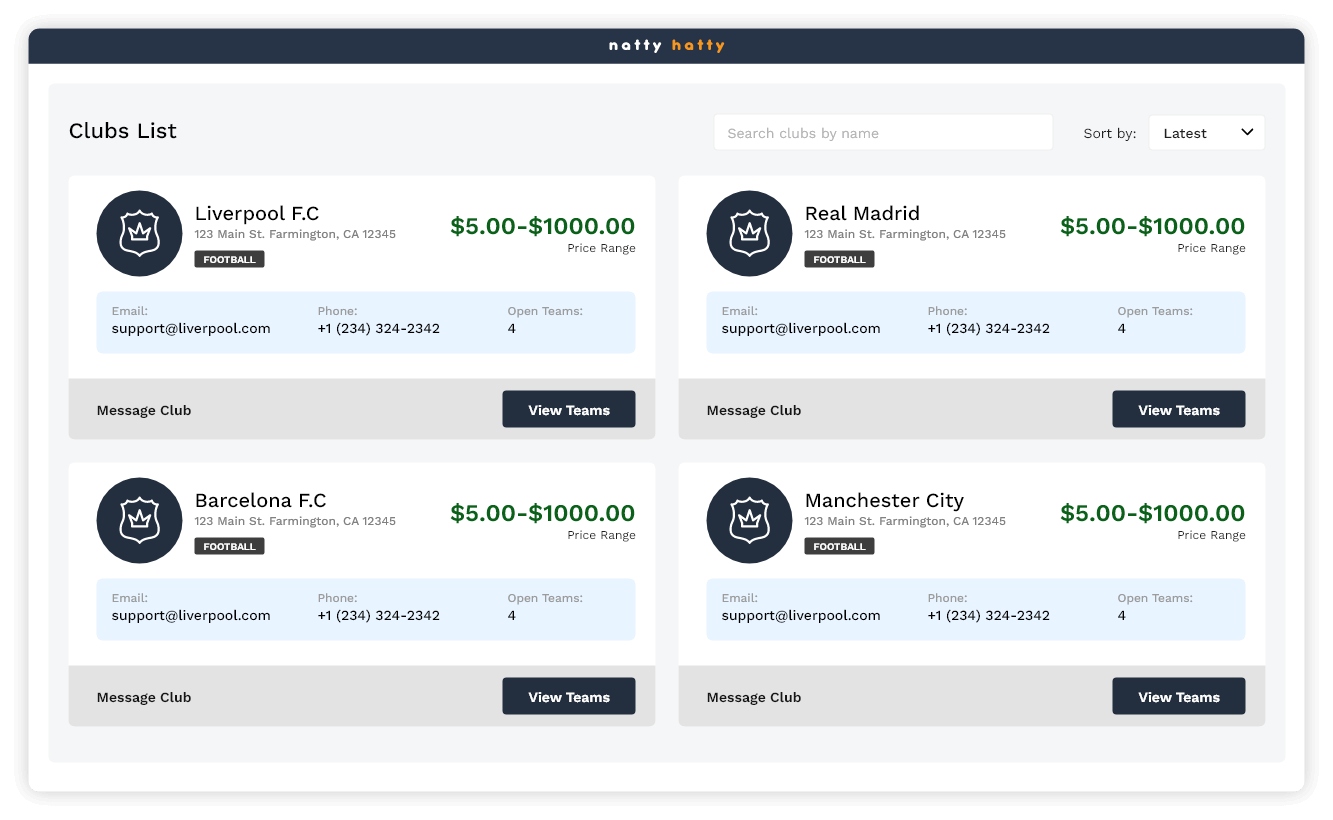Message Club for Real Madrid
This screenshot has height=820, width=1333.
click(x=754, y=410)
